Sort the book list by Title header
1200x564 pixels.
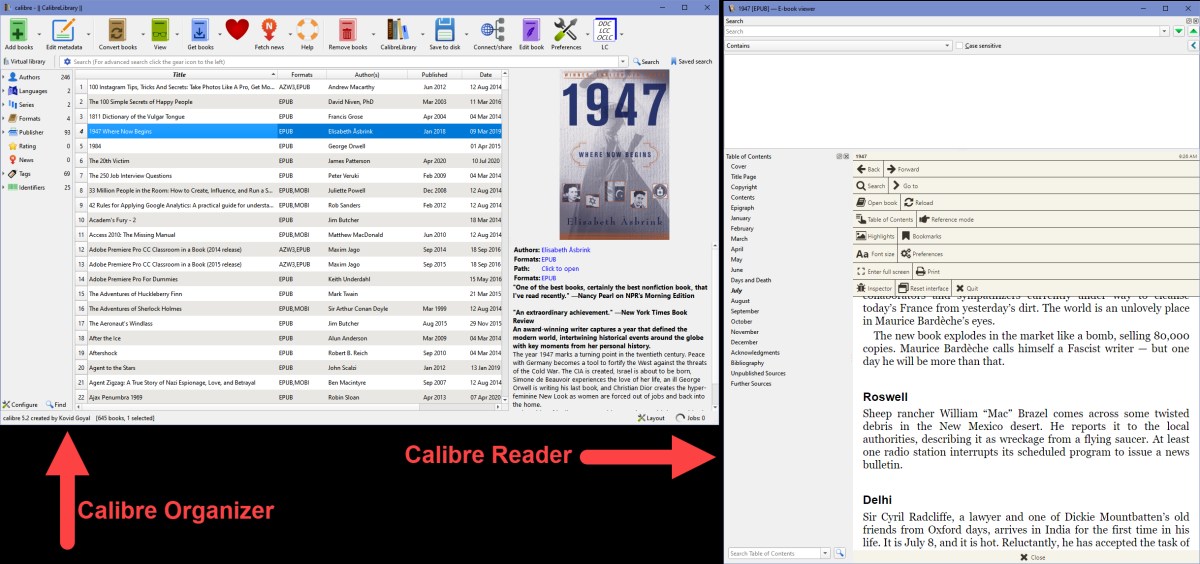tap(178, 74)
